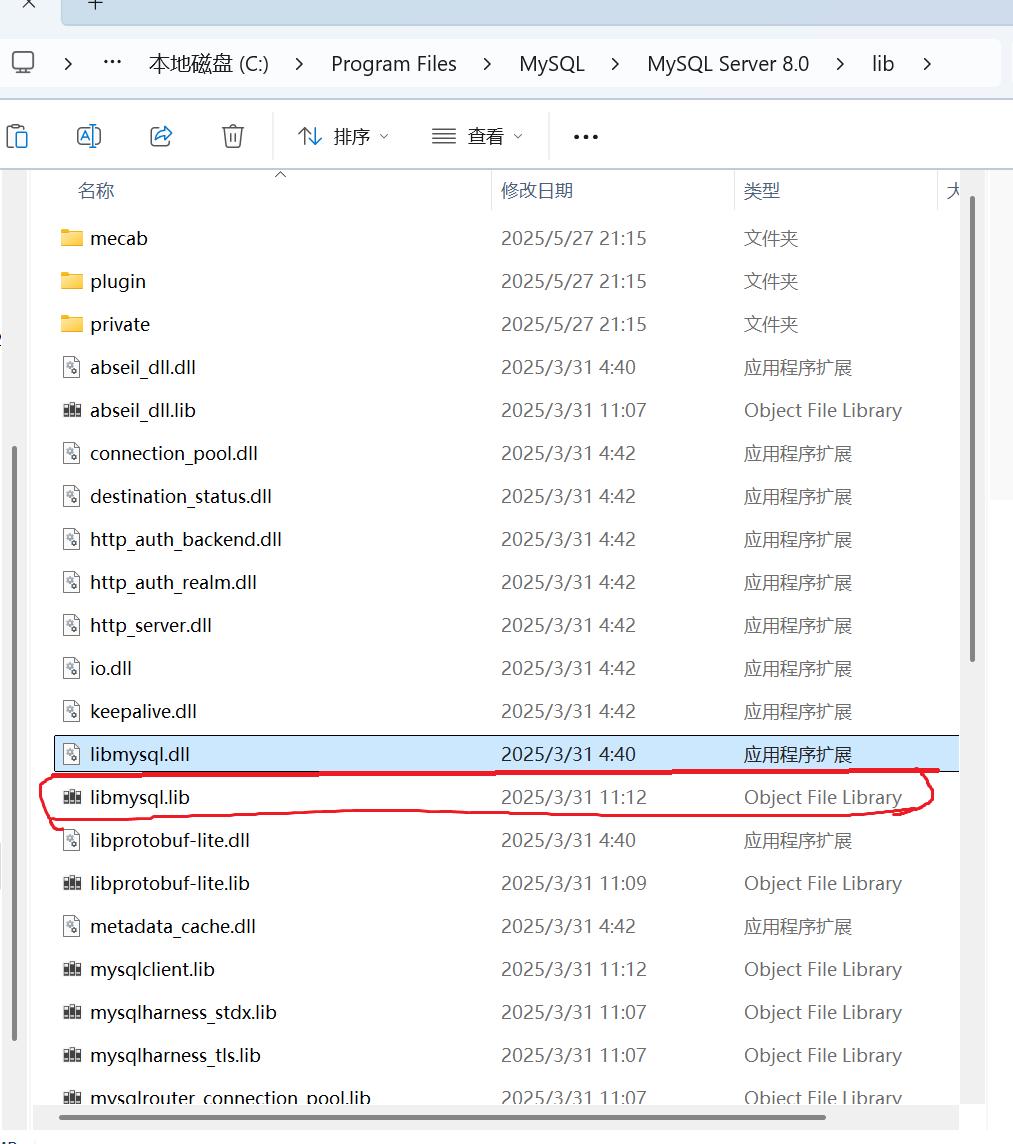1013x1144 pixels.
Task: Click the lib breadcrumb segment
Action: [x=883, y=64]
